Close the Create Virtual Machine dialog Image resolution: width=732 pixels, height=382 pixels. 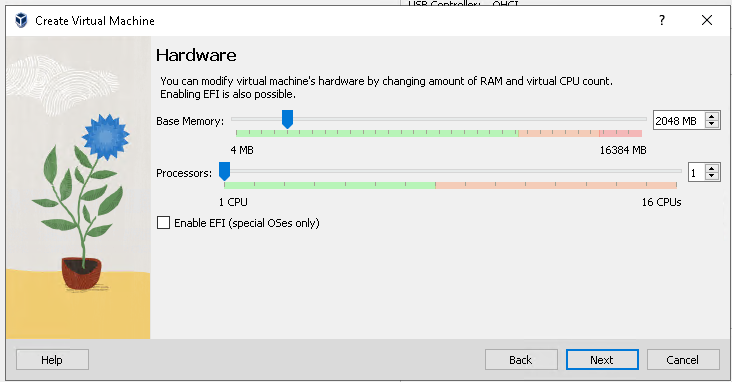tap(707, 20)
